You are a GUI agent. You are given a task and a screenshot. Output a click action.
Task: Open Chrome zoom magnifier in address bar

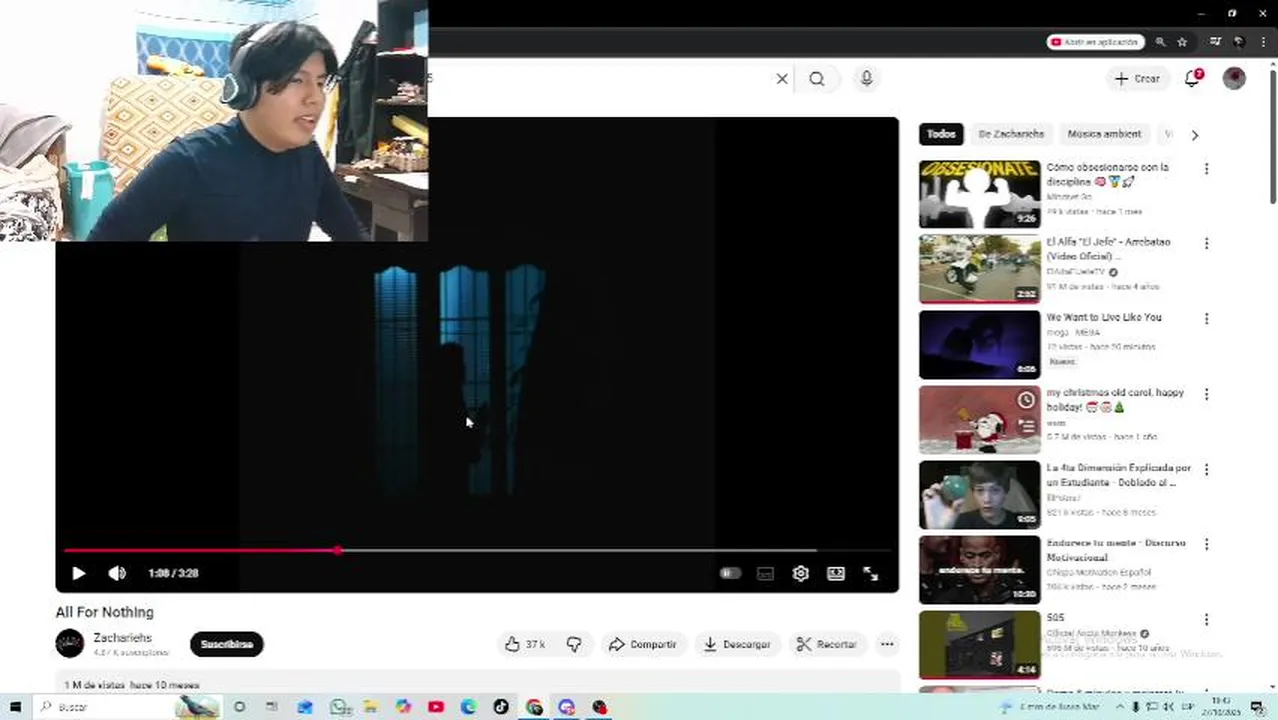(1160, 42)
